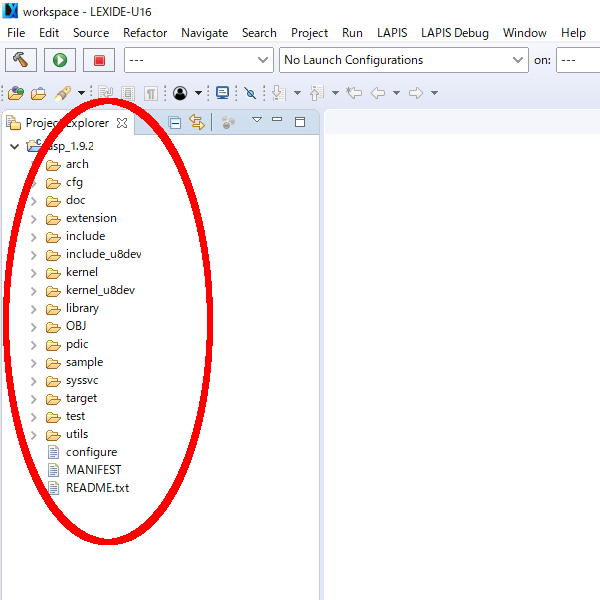Open the Search menu

click(x=259, y=33)
